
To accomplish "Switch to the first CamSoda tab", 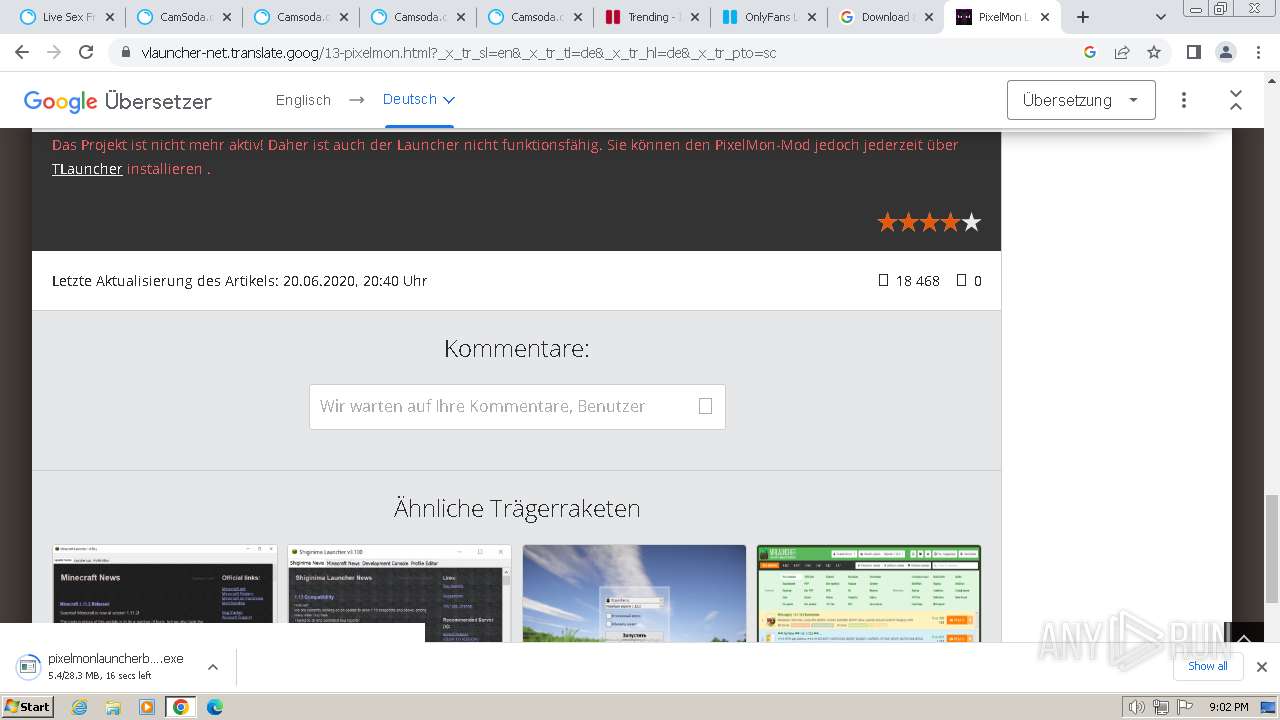I will tap(185, 17).
